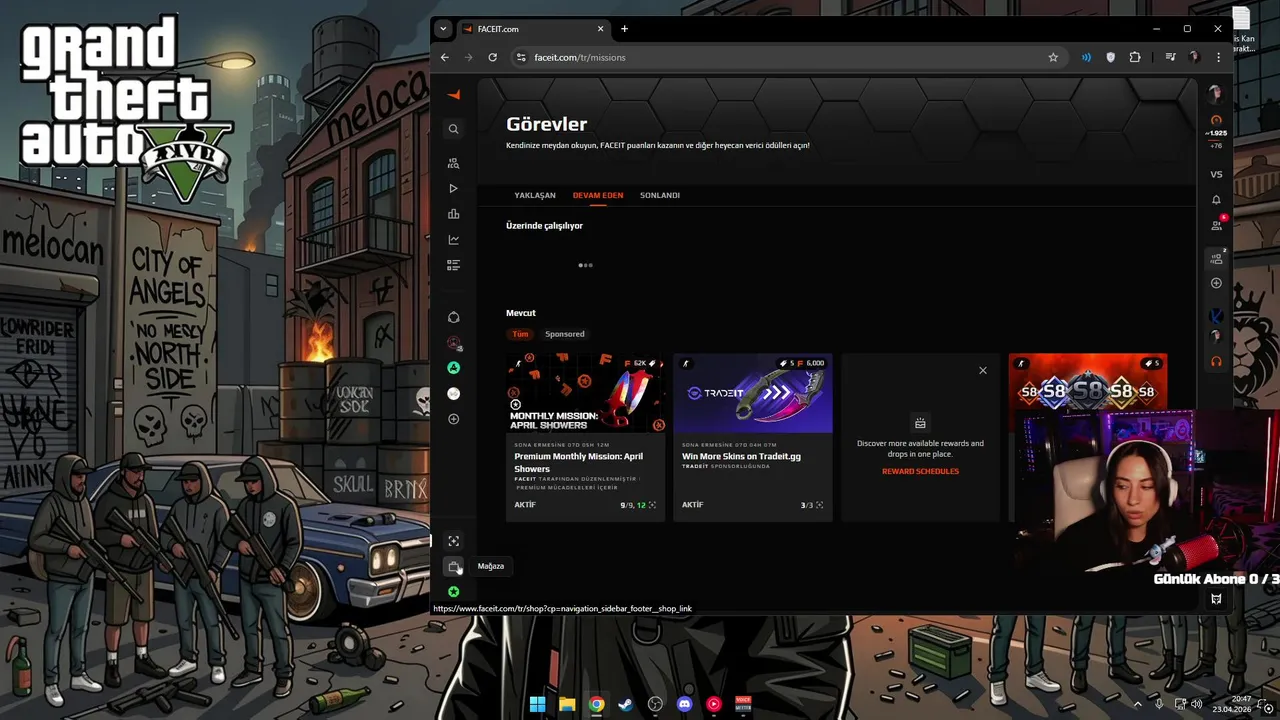Open the notifications bell icon
This screenshot has height=720, width=1280.
coord(1216,200)
